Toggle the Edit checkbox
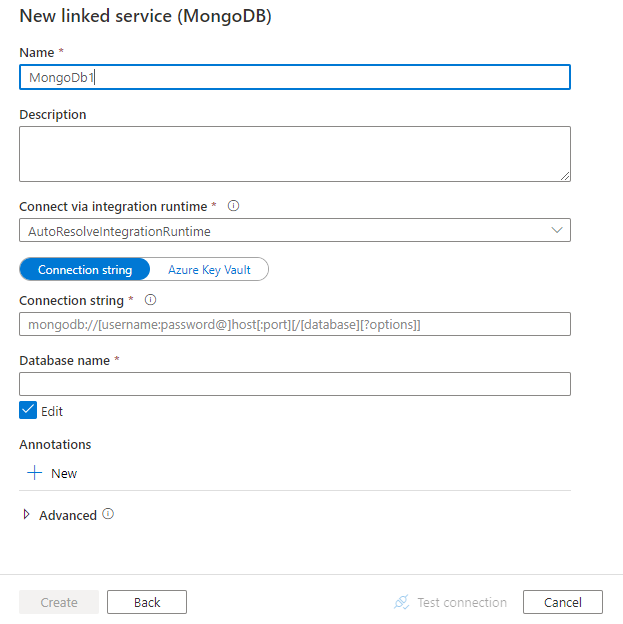Screen dimensions: 623x624 point(28,410)
